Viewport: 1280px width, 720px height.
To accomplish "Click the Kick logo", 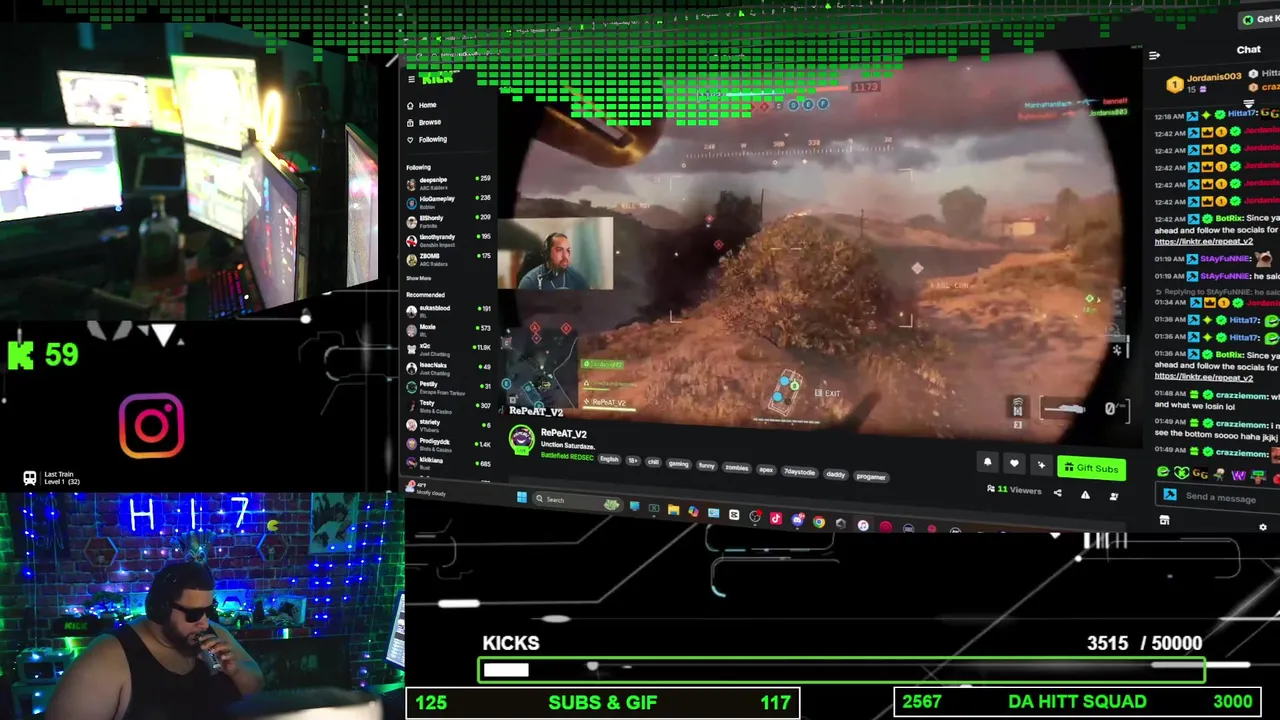I will click(x=438, y=79).
